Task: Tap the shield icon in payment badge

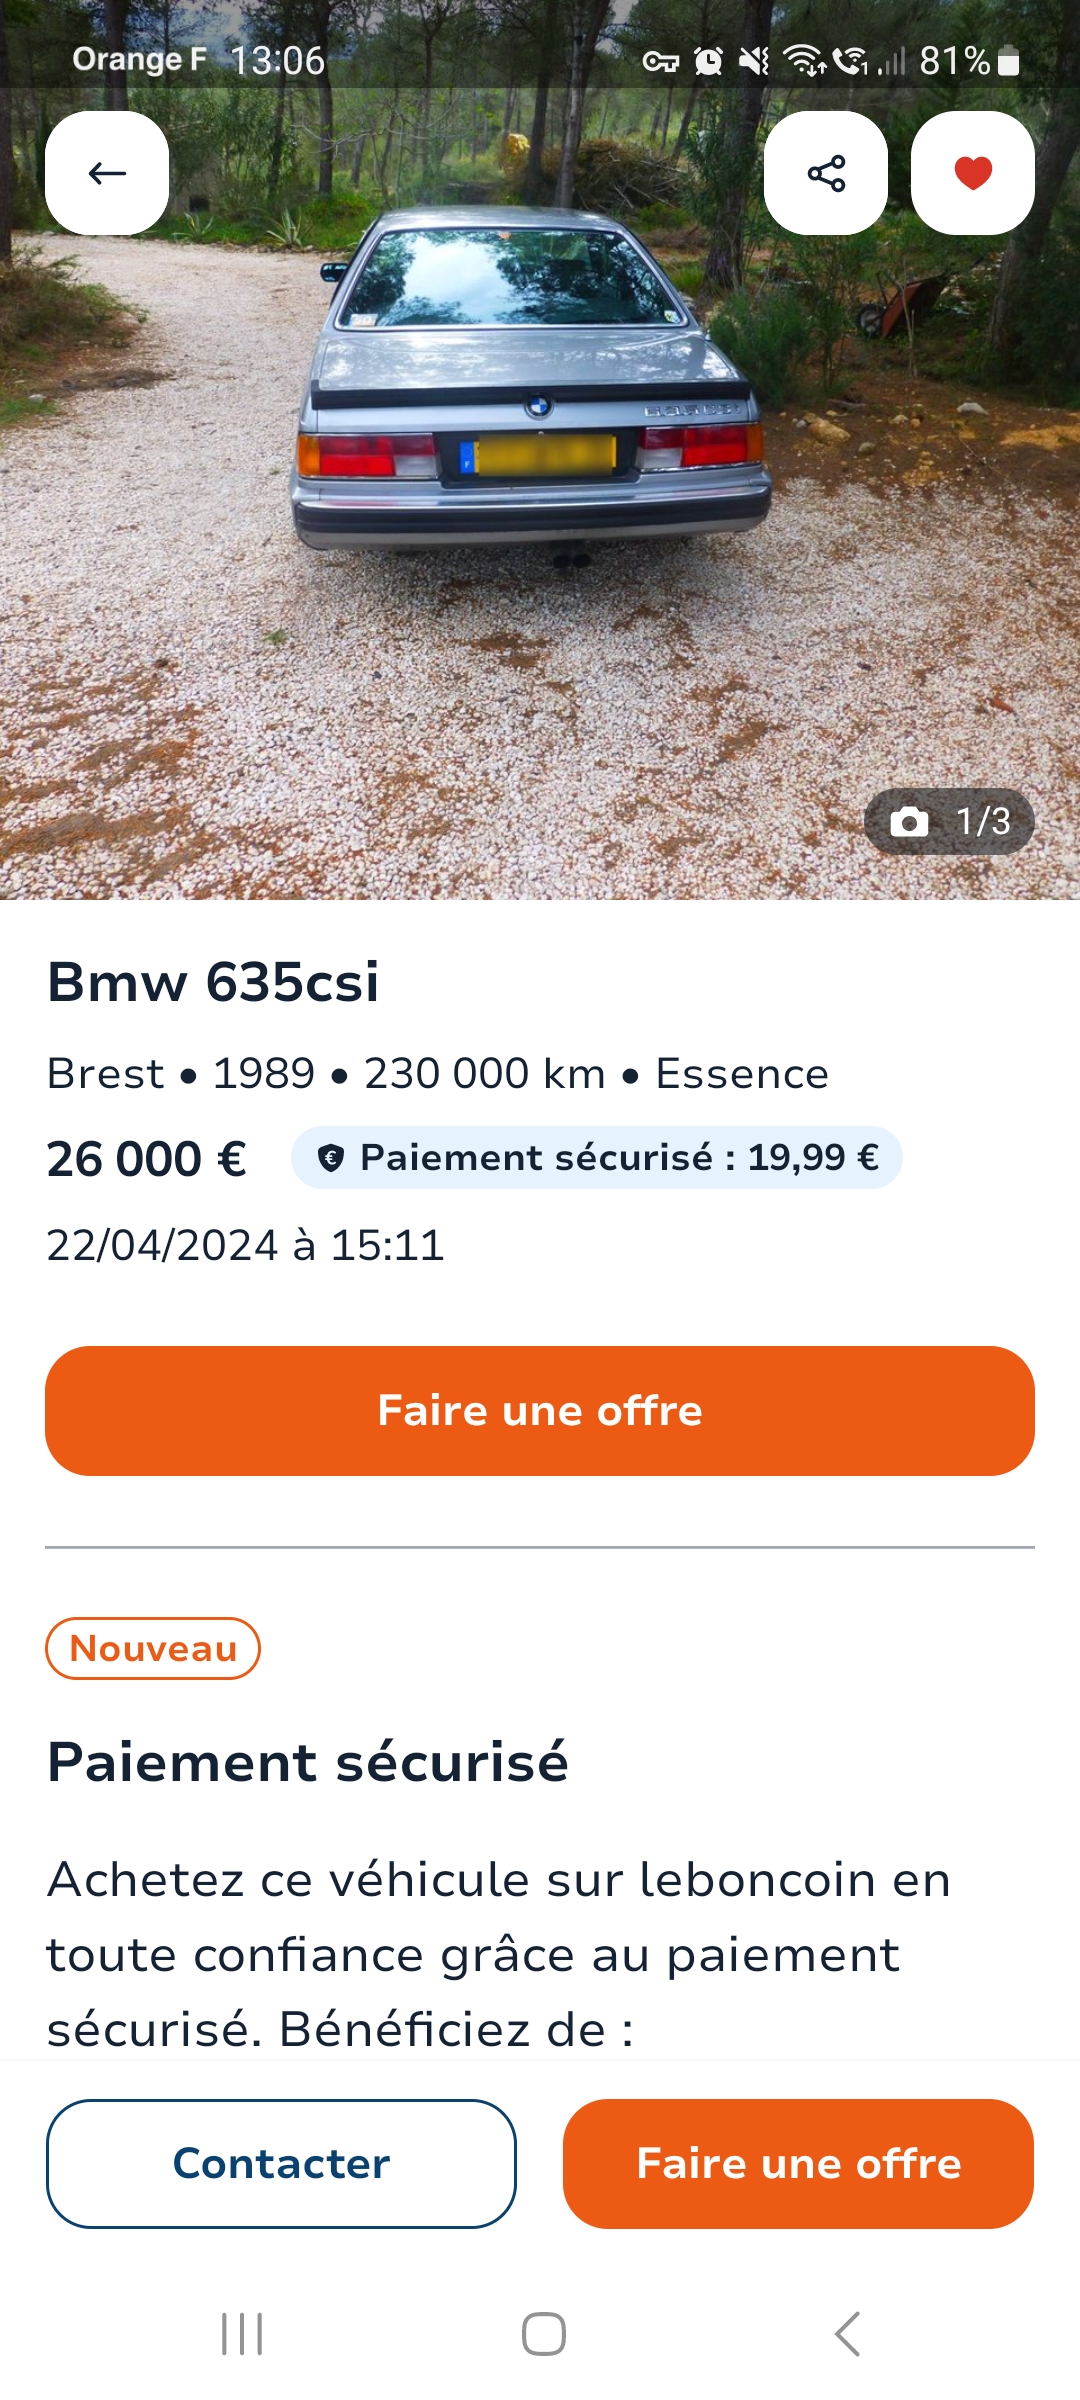Action: click(330, 1158)
